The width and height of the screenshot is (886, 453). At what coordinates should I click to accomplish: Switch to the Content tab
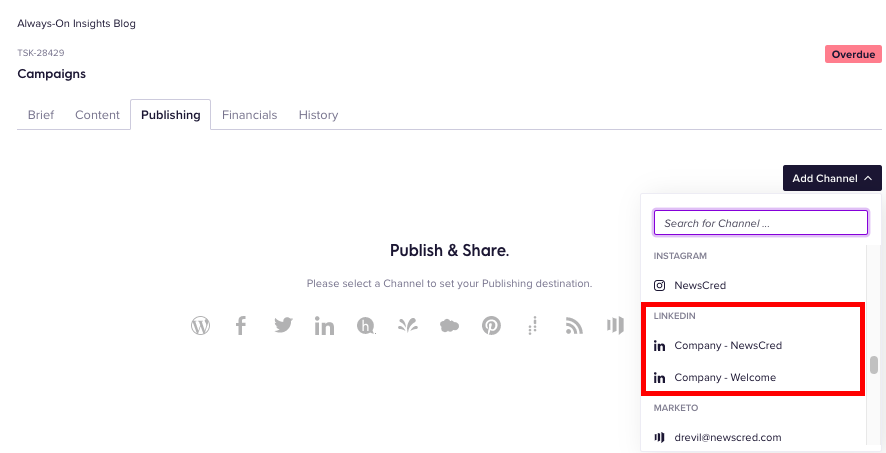click(x=97, y=115)
